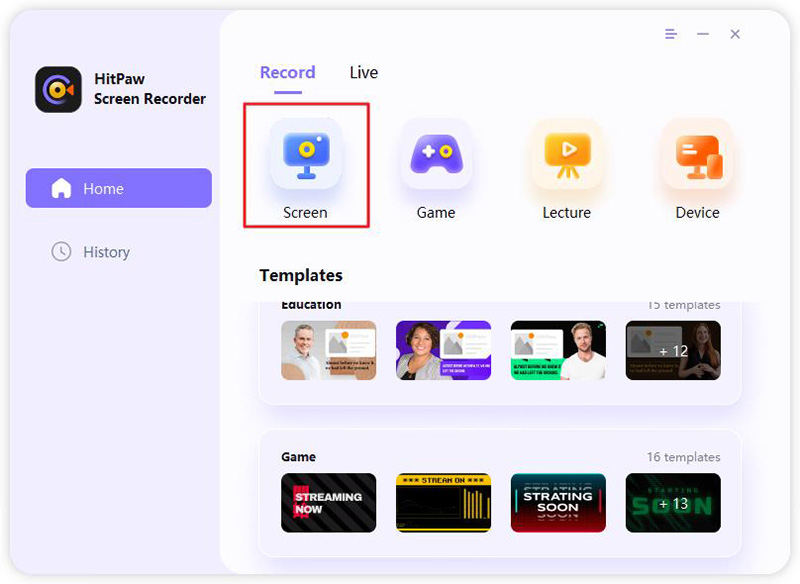Click the Home house icon
Viewport: 800px width, 584px height.
click(61, 188)
